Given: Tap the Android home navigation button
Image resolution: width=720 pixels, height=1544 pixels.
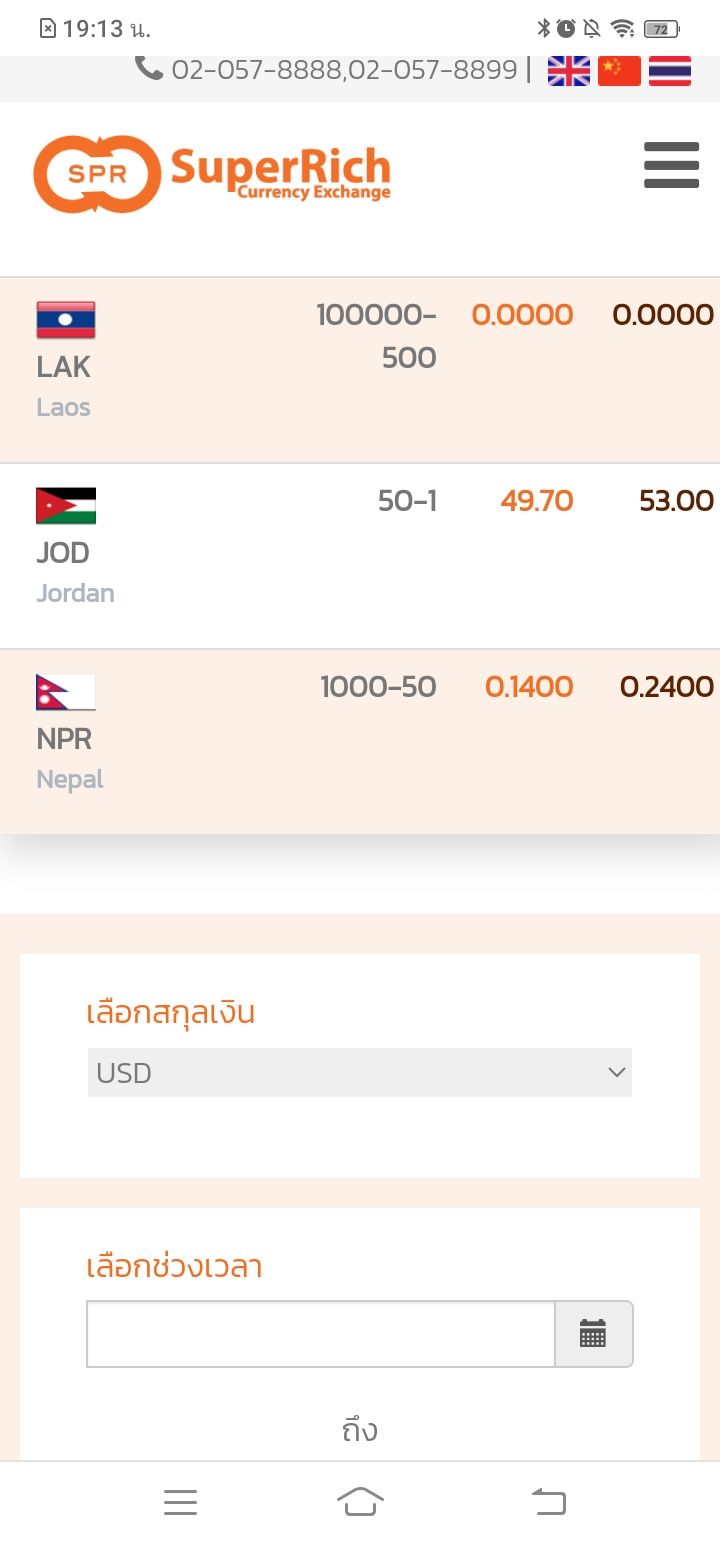Looking at the screenshot, I should 360,1501.
